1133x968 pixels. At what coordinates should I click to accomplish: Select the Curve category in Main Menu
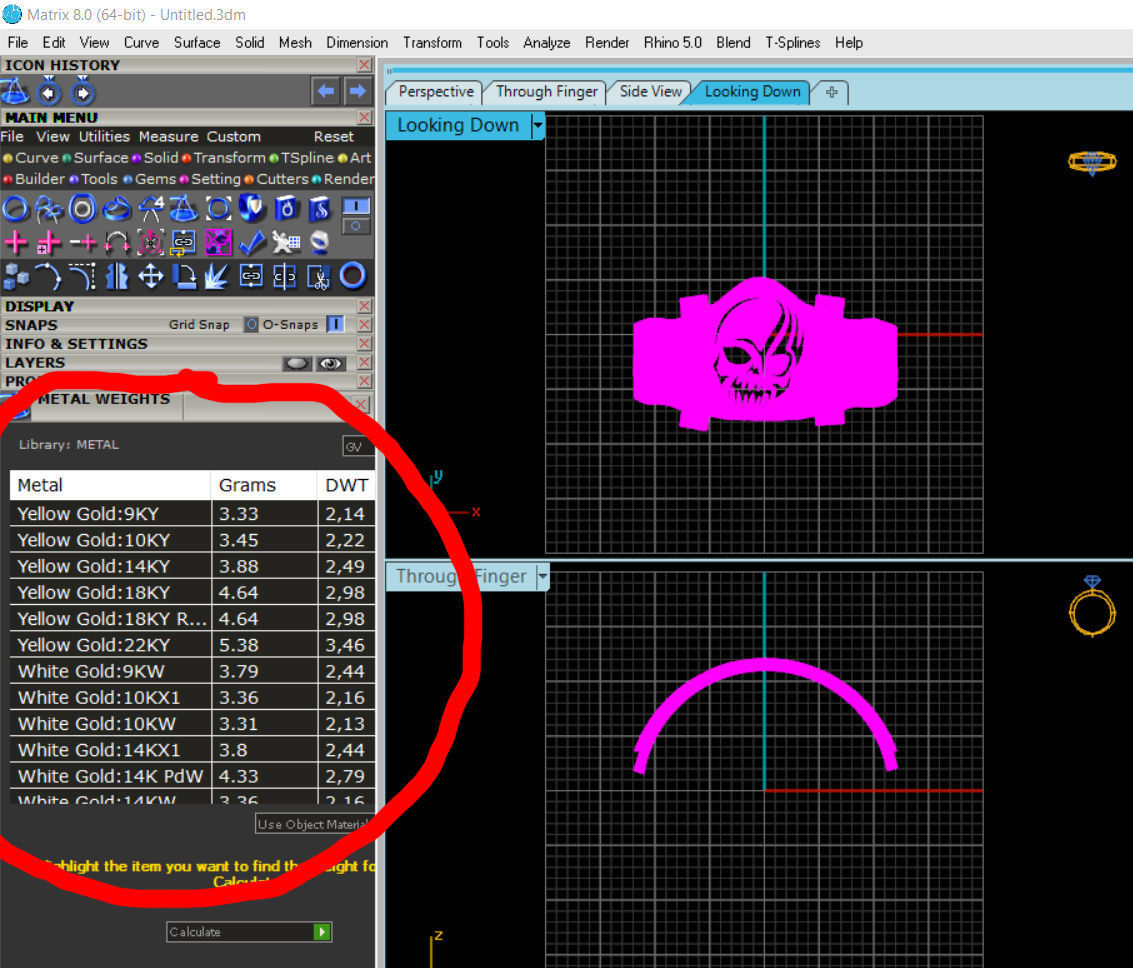coord(30,157)
